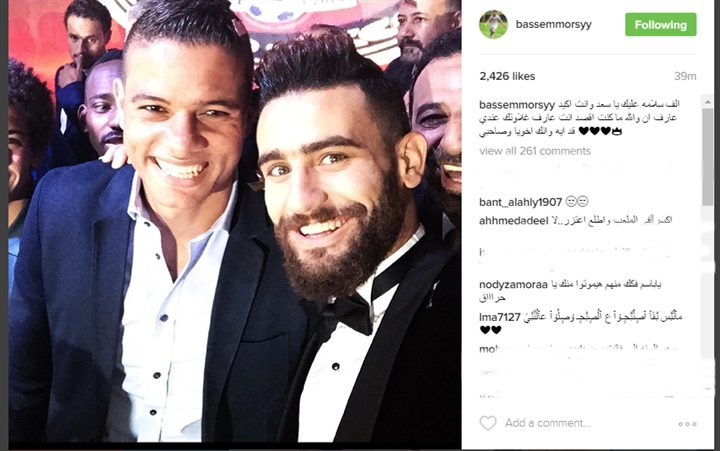Click the comments scrollbar down arrow
Viewport: 720px width, 451px height.
pyautogui.click(x=707, y=389)
